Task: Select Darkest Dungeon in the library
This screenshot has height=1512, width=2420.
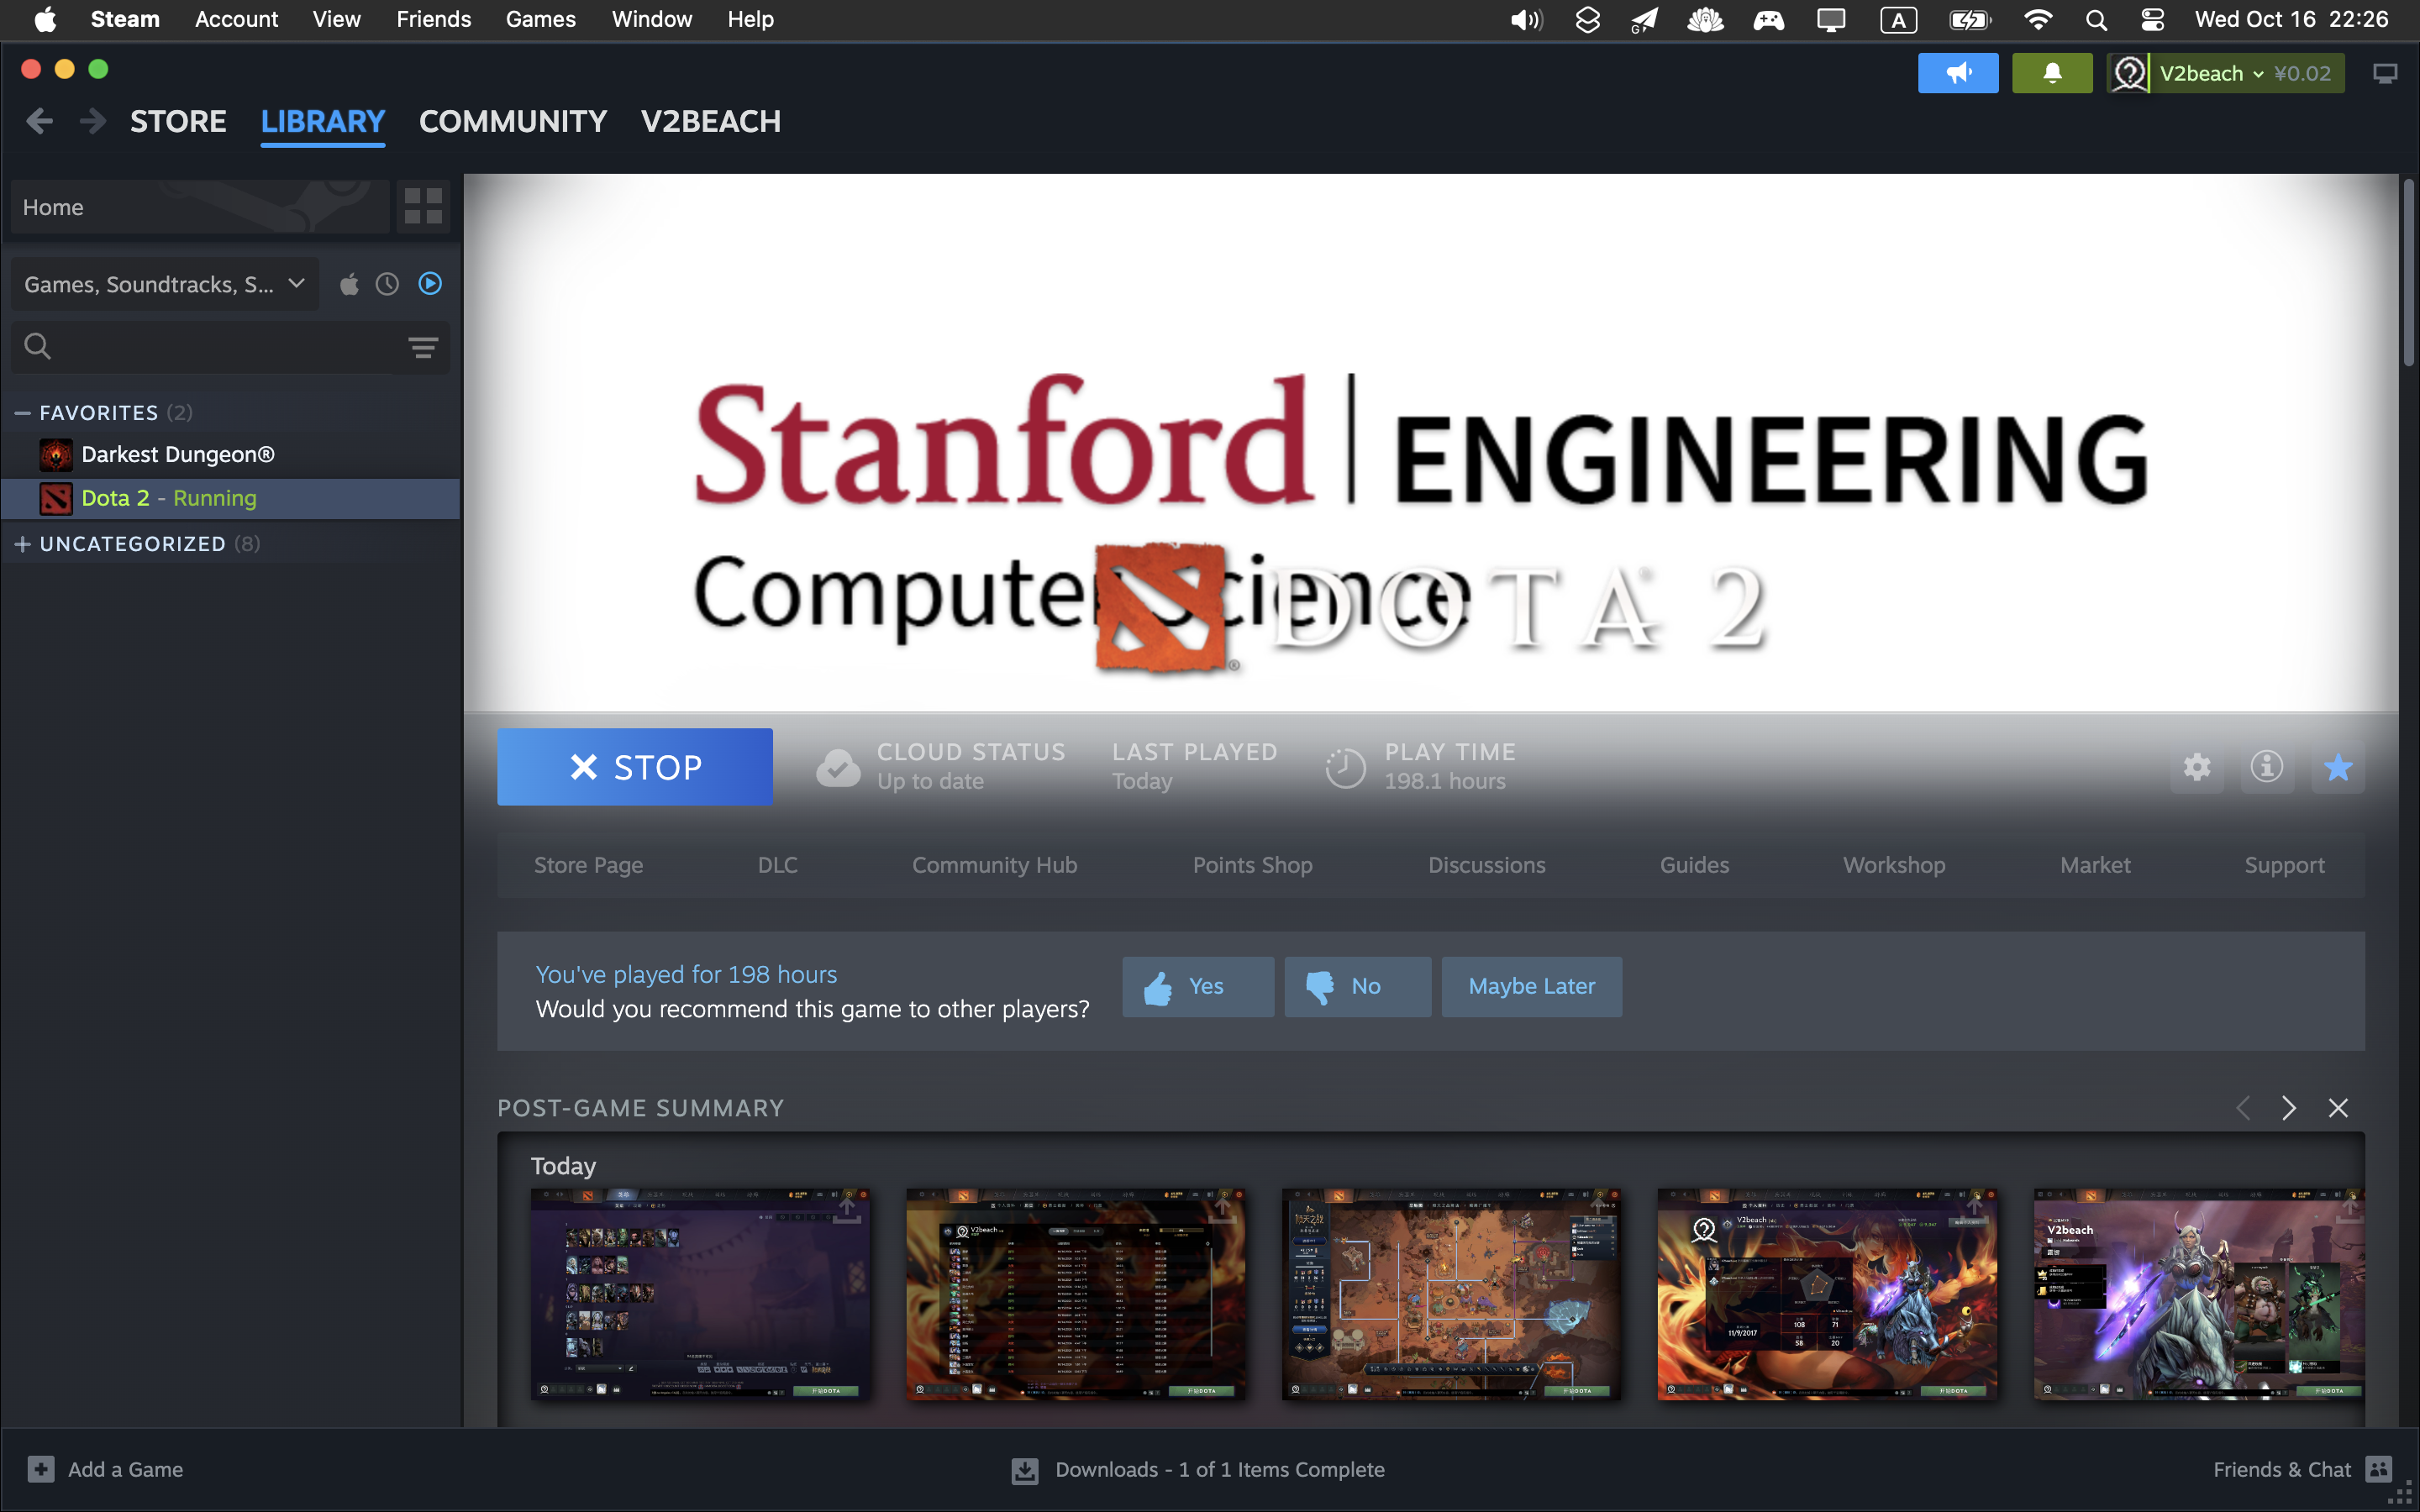Action: click(231, 455)
